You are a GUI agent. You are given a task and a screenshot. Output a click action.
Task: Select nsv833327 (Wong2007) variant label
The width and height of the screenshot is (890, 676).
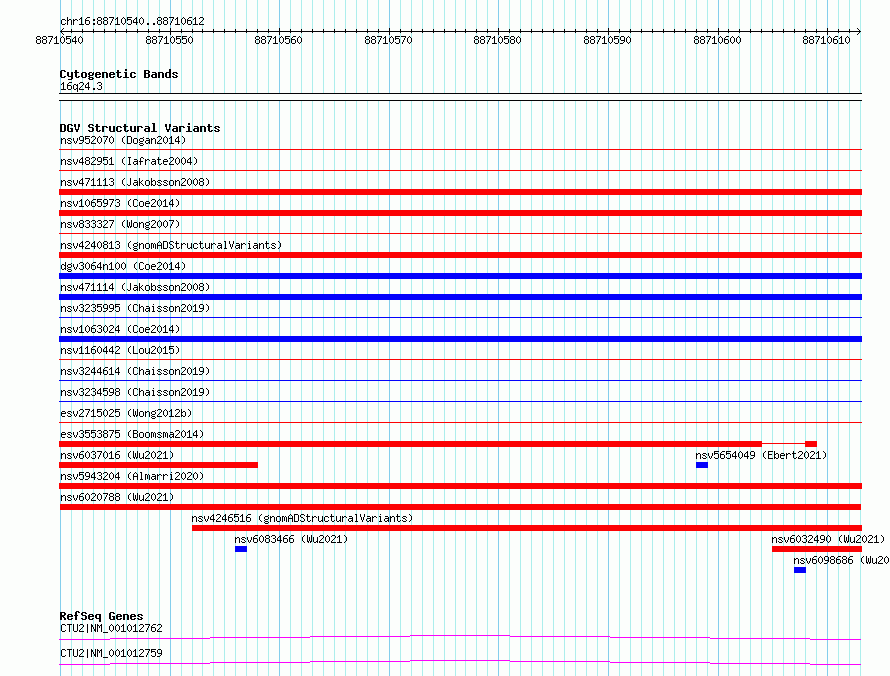[120, 224]
